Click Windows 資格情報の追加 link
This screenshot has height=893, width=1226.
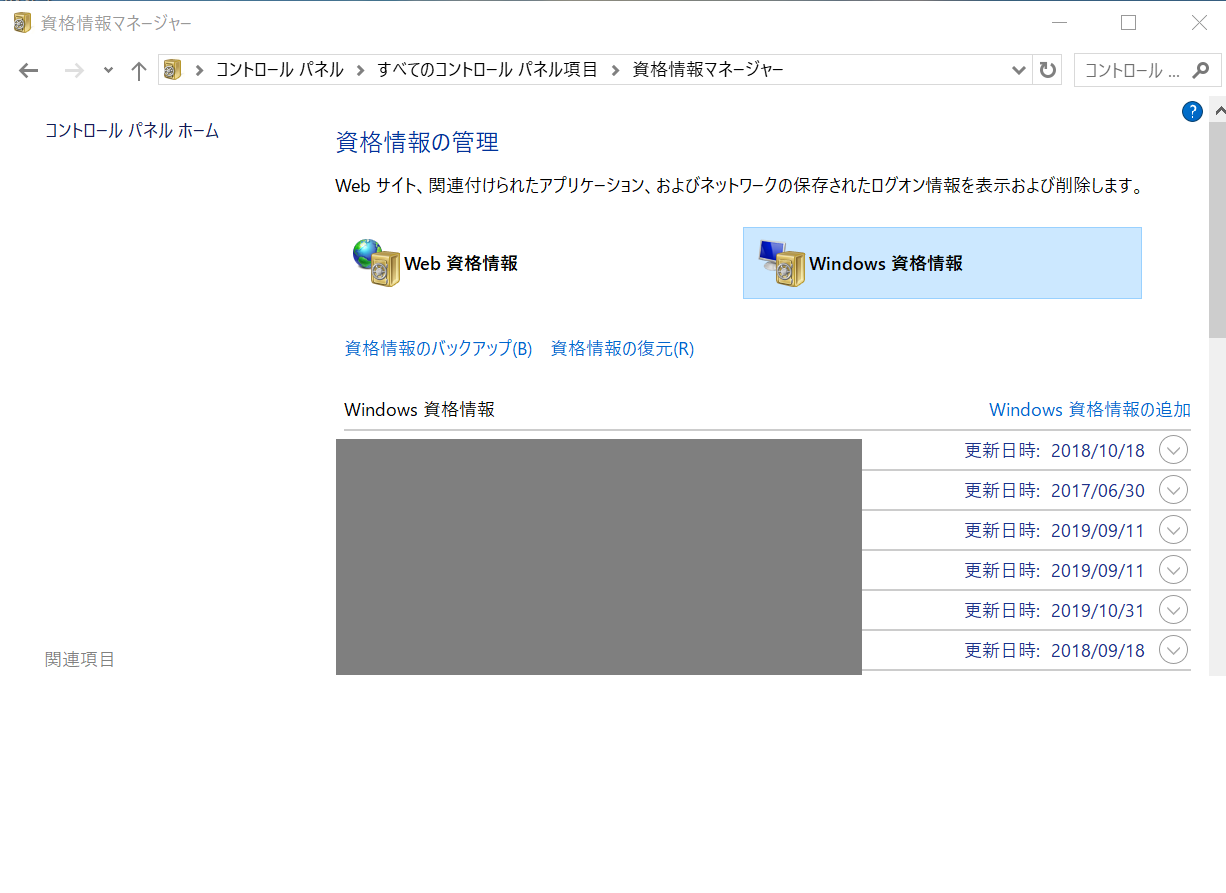1090,409
